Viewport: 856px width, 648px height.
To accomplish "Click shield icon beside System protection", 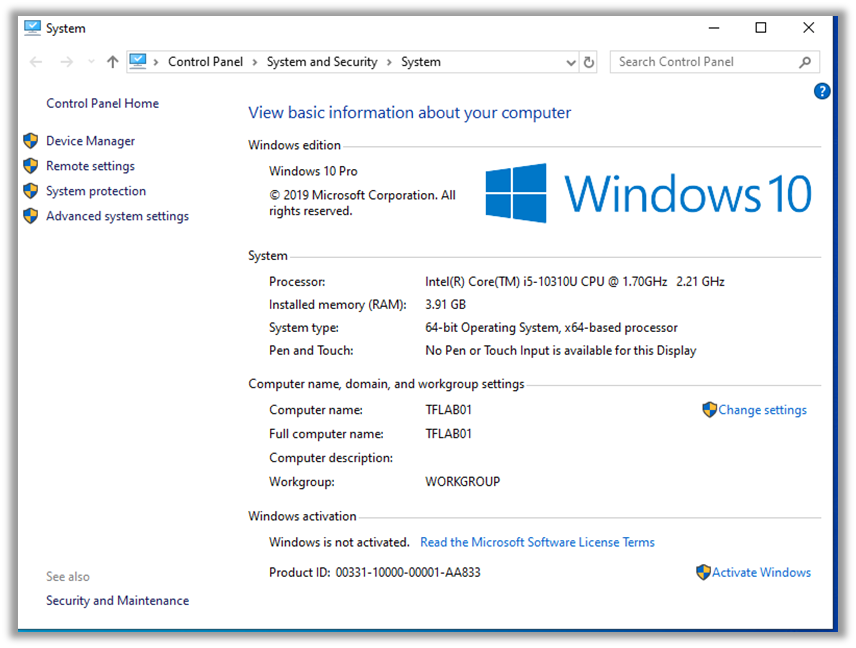I will tap(31, 191).
